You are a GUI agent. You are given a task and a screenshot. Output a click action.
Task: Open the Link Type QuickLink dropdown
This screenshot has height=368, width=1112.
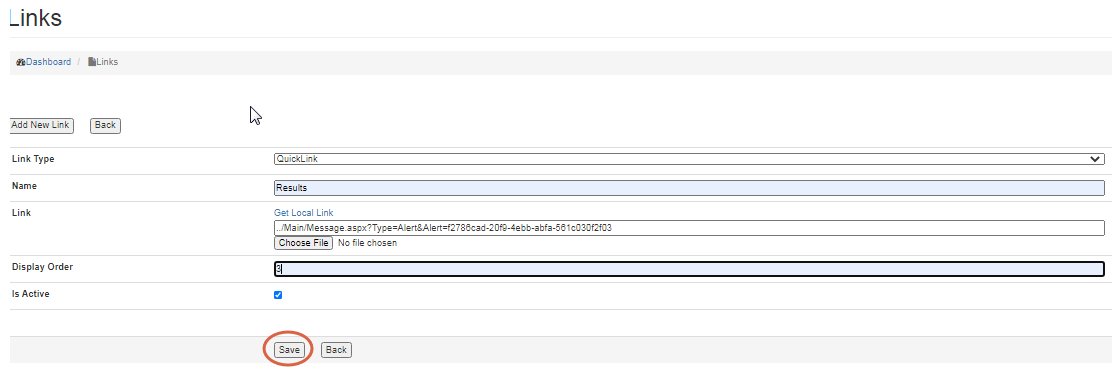pos(689,160)
